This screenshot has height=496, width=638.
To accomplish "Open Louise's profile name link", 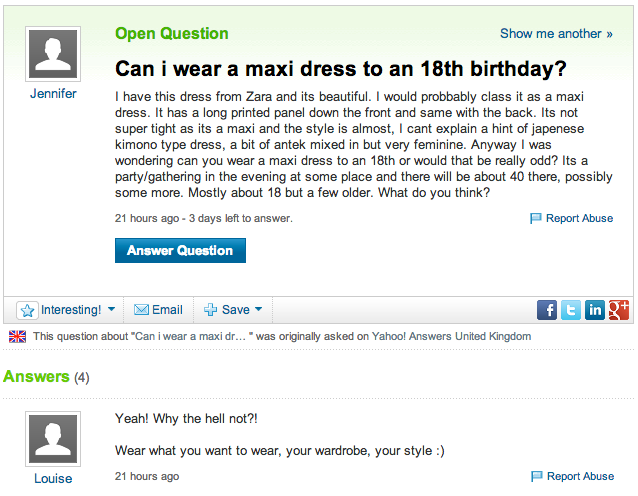I will click(53, 479).
